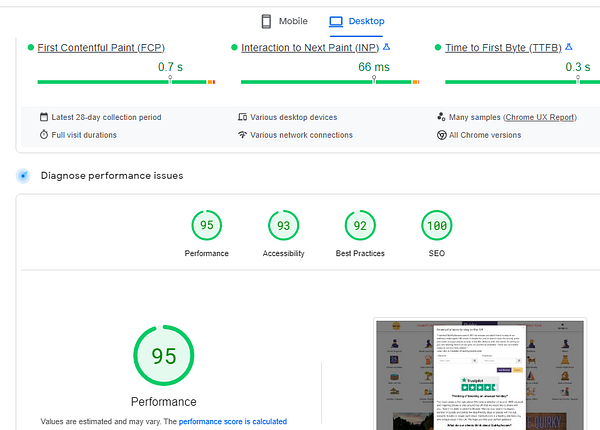Click the large Performance title below gauge
Image resolution: width=600 pixels, height=430 pixels.
click(x=164, y=402)
